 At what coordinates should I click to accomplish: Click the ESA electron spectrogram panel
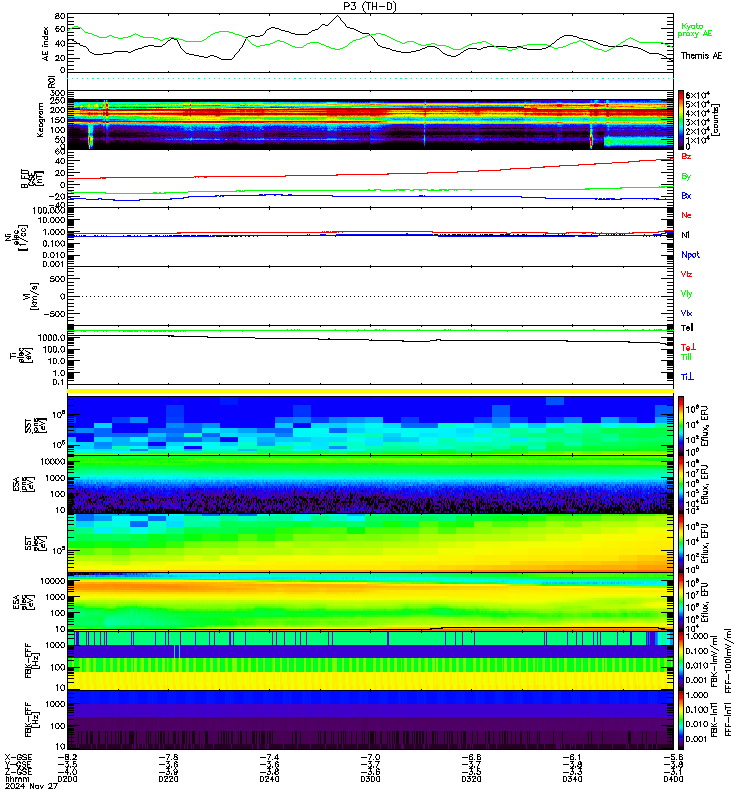pyautogui.click(x=370, y=602)
